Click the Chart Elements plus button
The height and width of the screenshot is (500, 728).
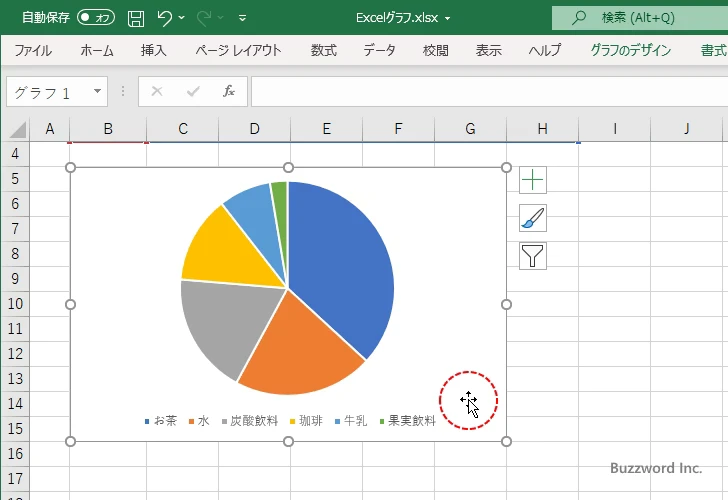tap(533, 180)
